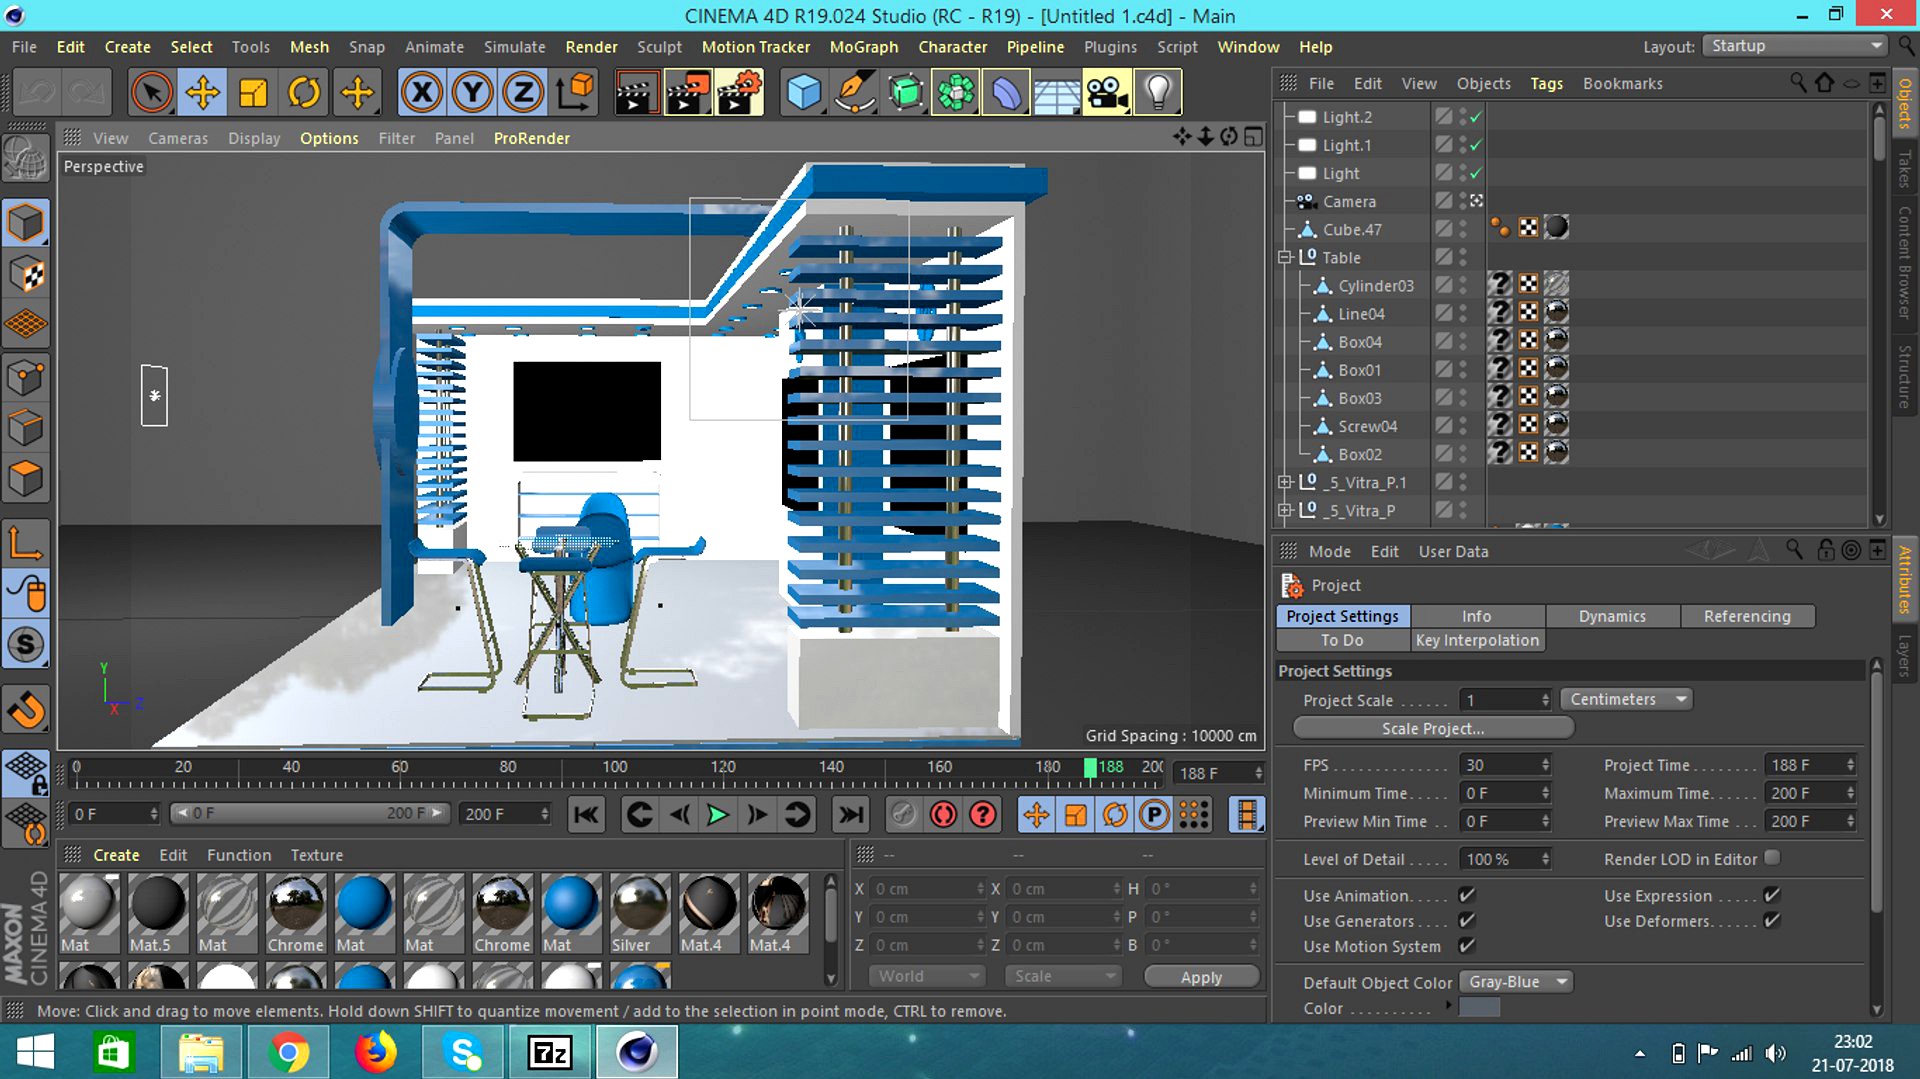This screenshot has height=1079, width=1920.
Task: Click the MoGraph Cloner array icon
Action: click(x=956, y=92)
